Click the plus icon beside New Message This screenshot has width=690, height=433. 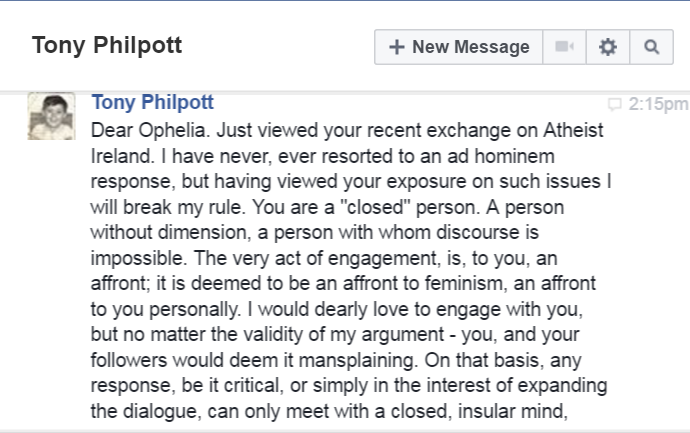click(396, 47)
